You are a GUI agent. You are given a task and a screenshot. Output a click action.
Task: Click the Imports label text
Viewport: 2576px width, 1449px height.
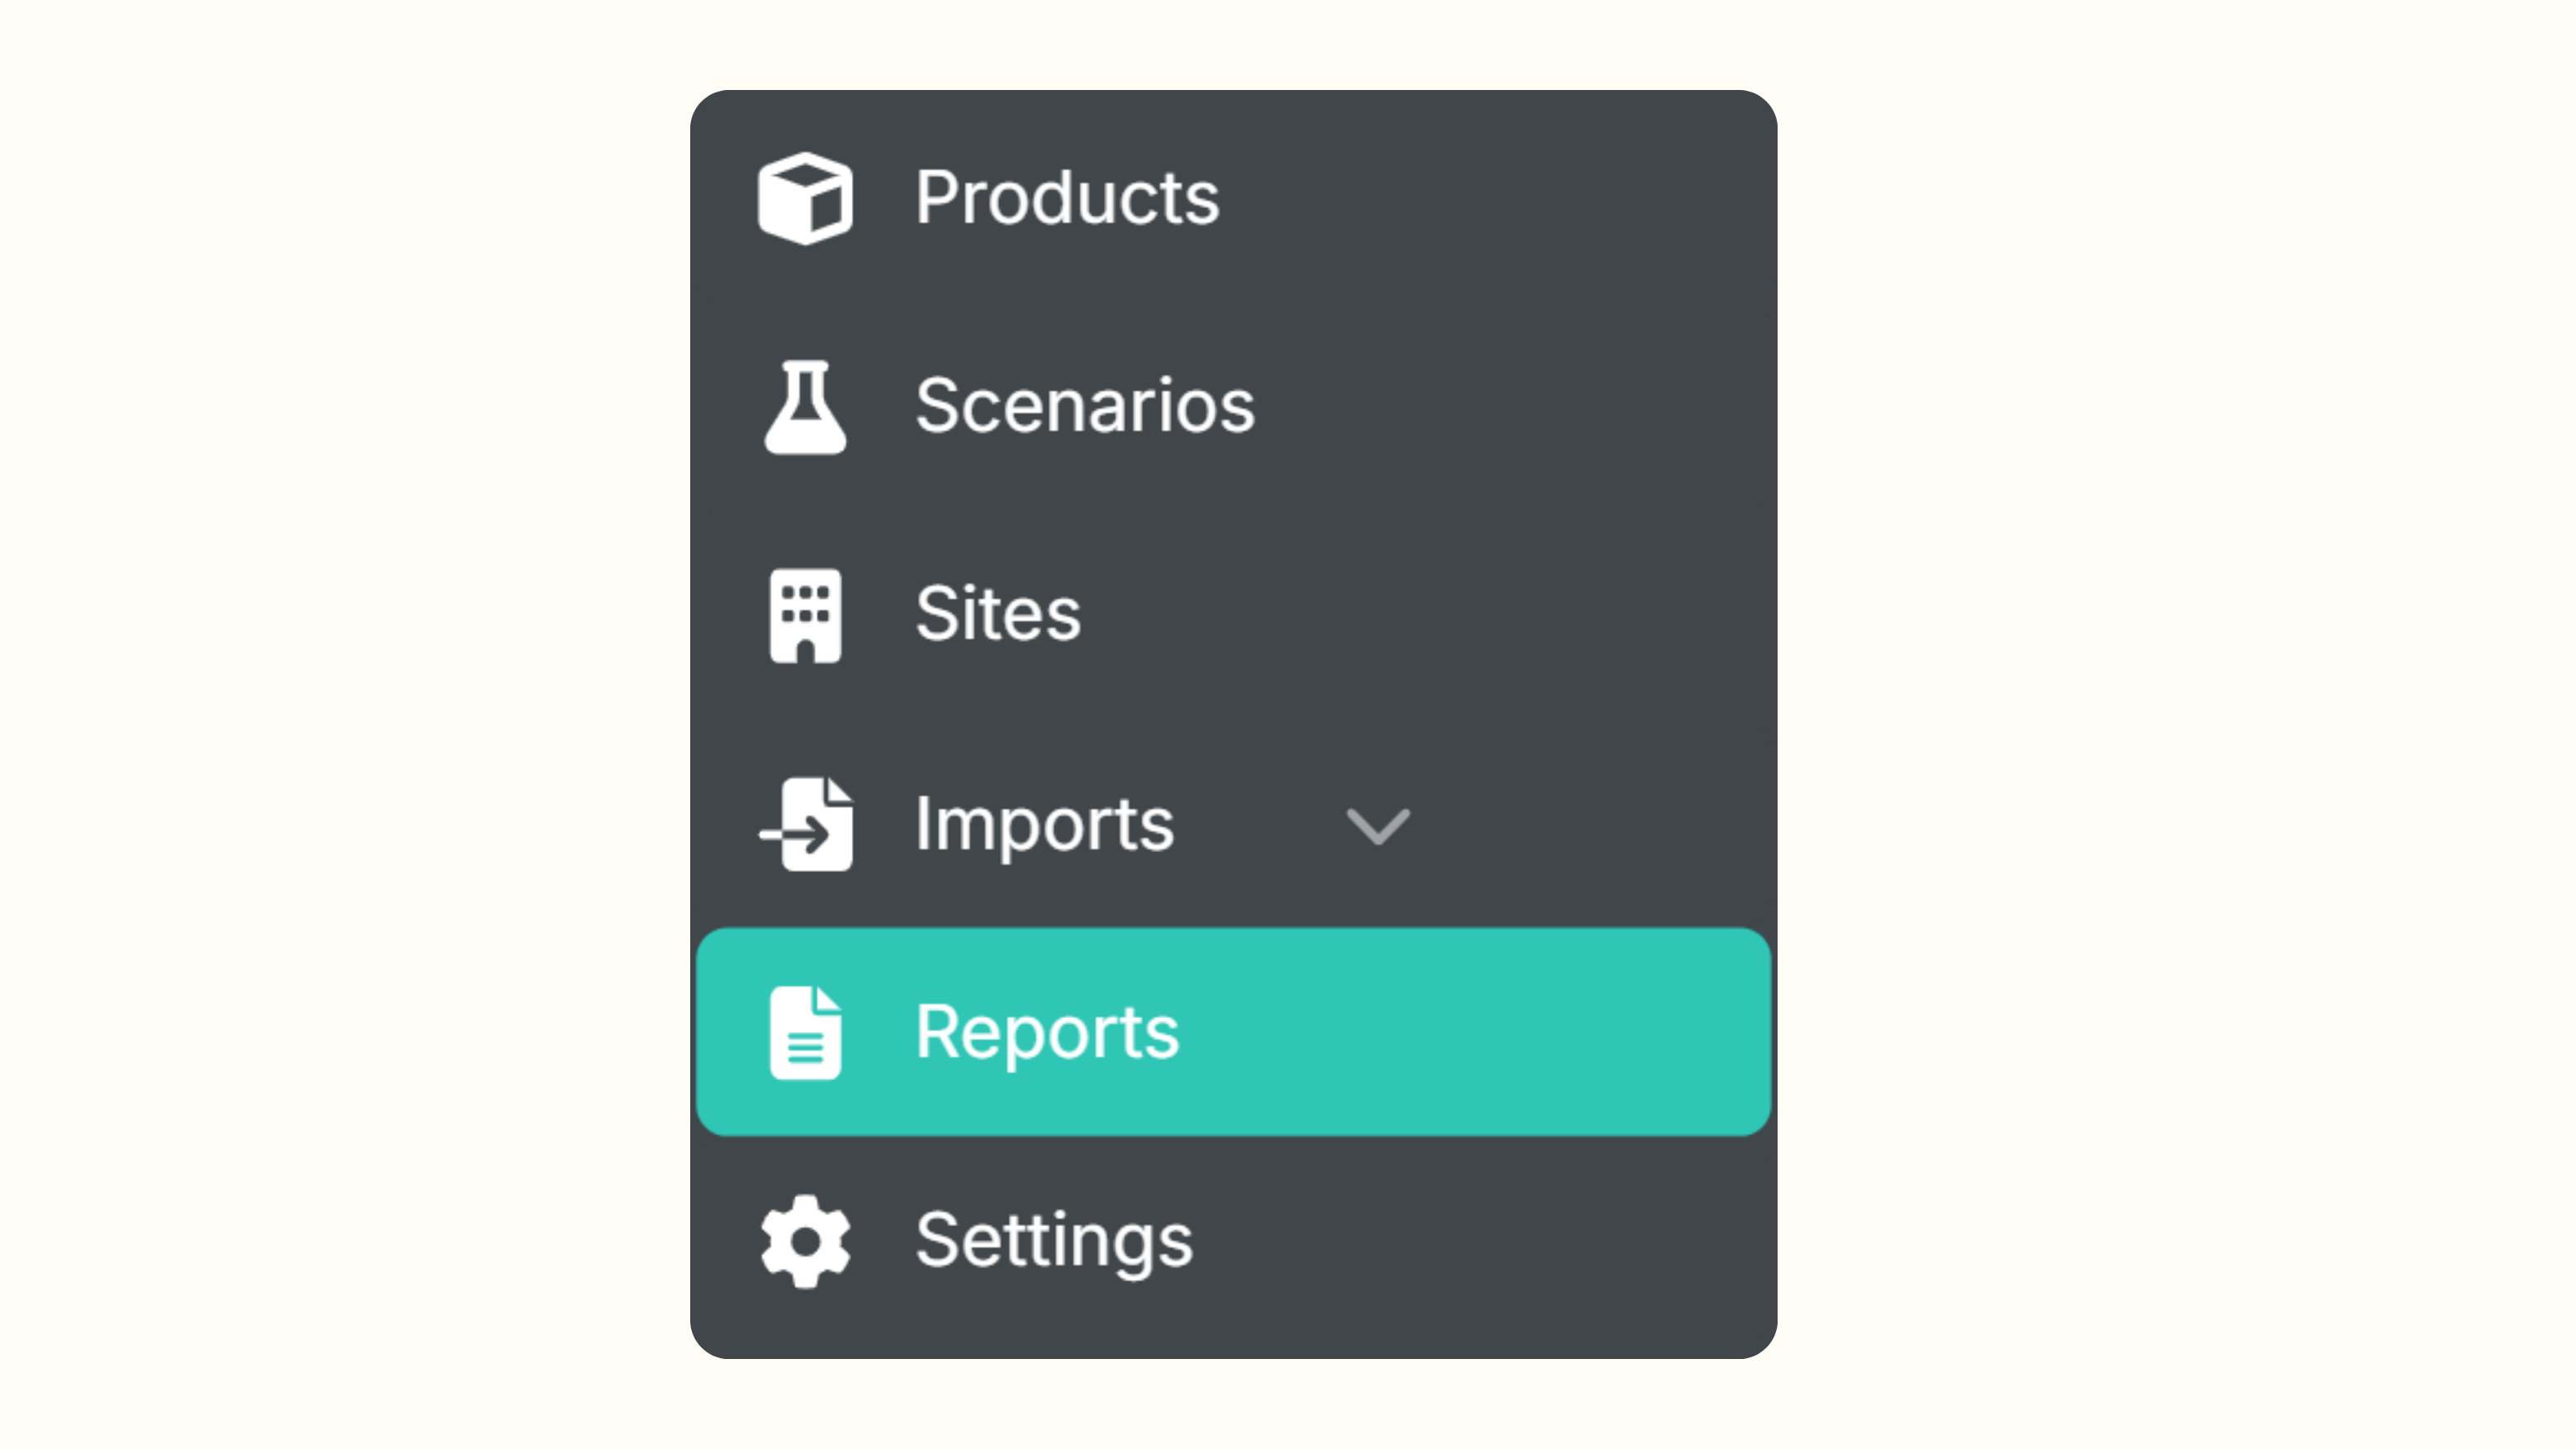tap(1044, 824)
